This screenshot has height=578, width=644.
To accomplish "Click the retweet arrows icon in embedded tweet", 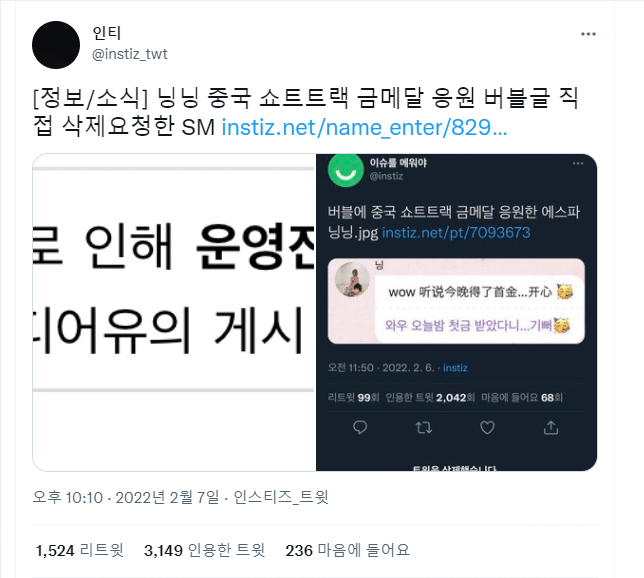I will tap(423, 428).
